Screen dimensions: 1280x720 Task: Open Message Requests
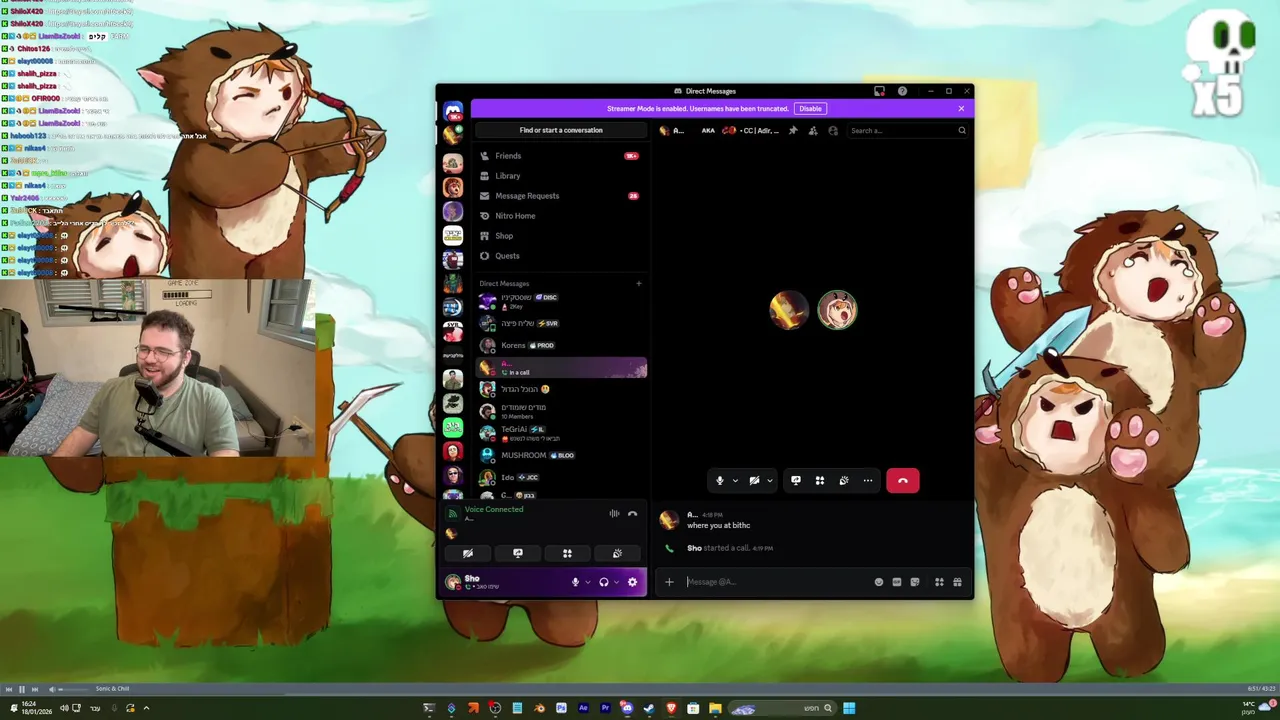pyautogui.click(x=560, y=196)
